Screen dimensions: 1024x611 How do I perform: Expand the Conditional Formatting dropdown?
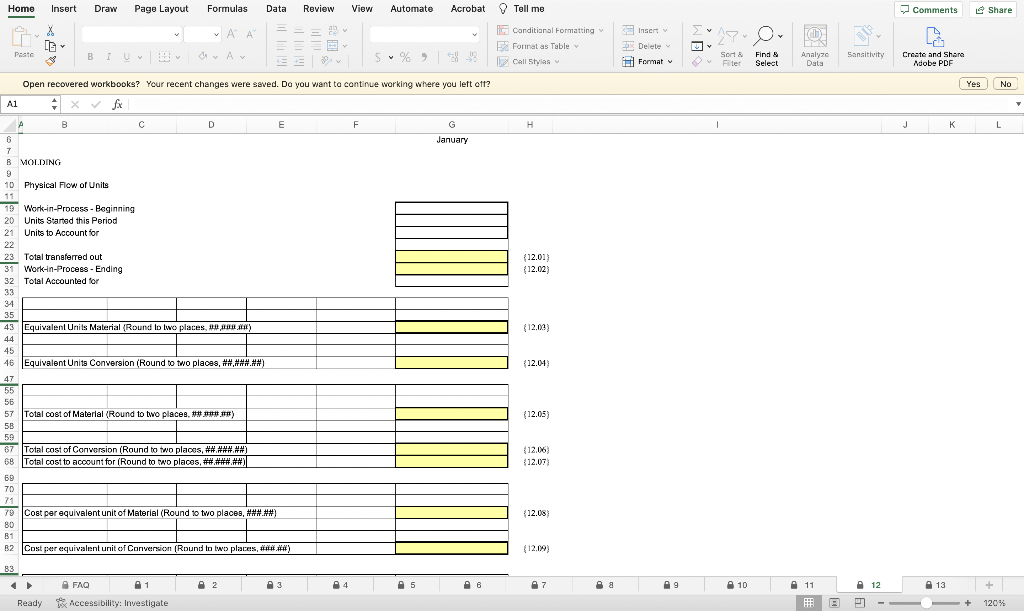tap(550, 30)
